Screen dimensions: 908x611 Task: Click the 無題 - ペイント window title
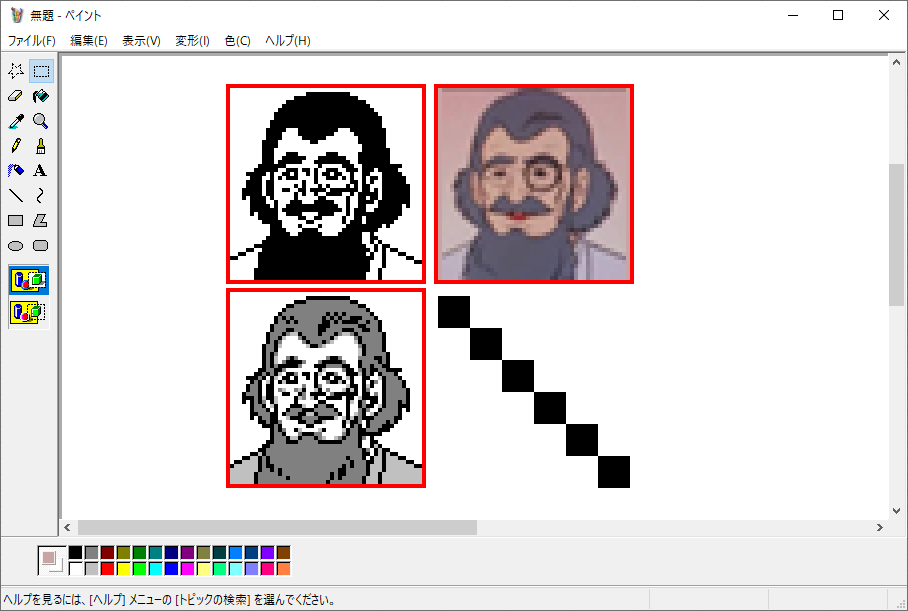(66, 16)
